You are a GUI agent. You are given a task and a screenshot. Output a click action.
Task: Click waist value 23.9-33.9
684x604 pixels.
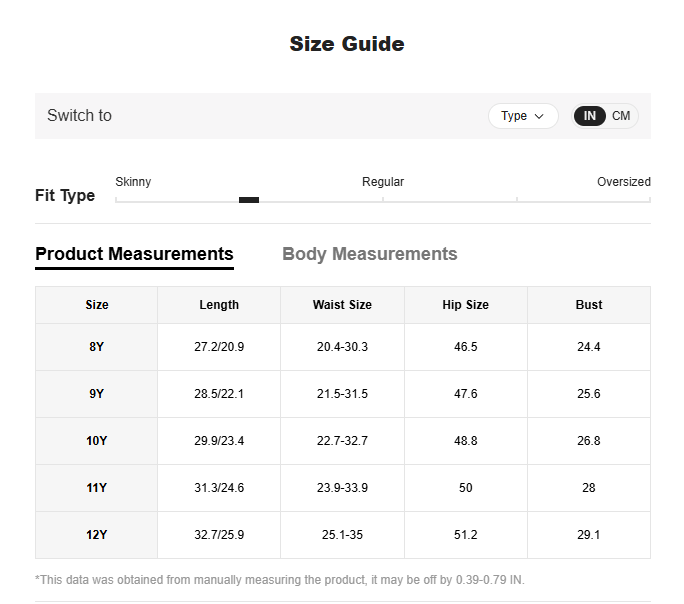coord(342,488)
